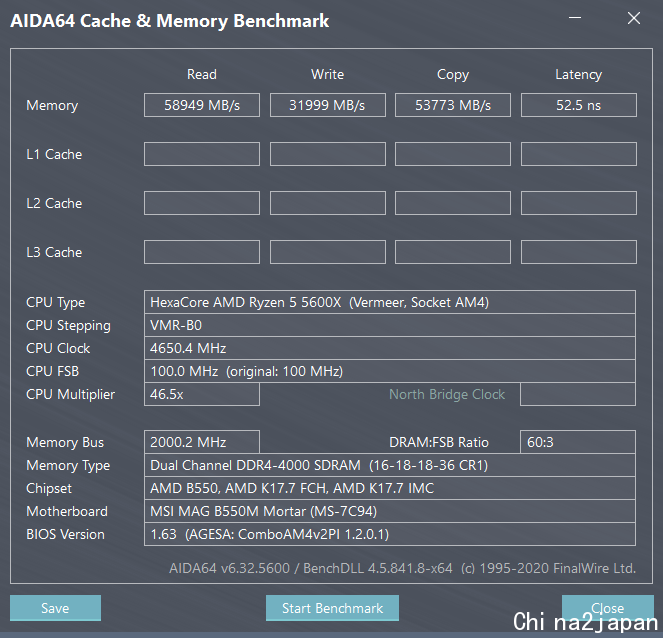Screen dimensions: 663x638
Task: Click the North Bridge Clock label
Action: click(x=447, y=394)
